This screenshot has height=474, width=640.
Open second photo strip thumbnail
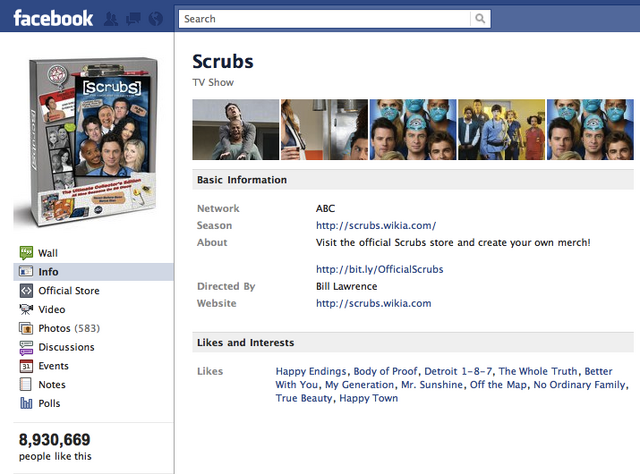(324, 129)
